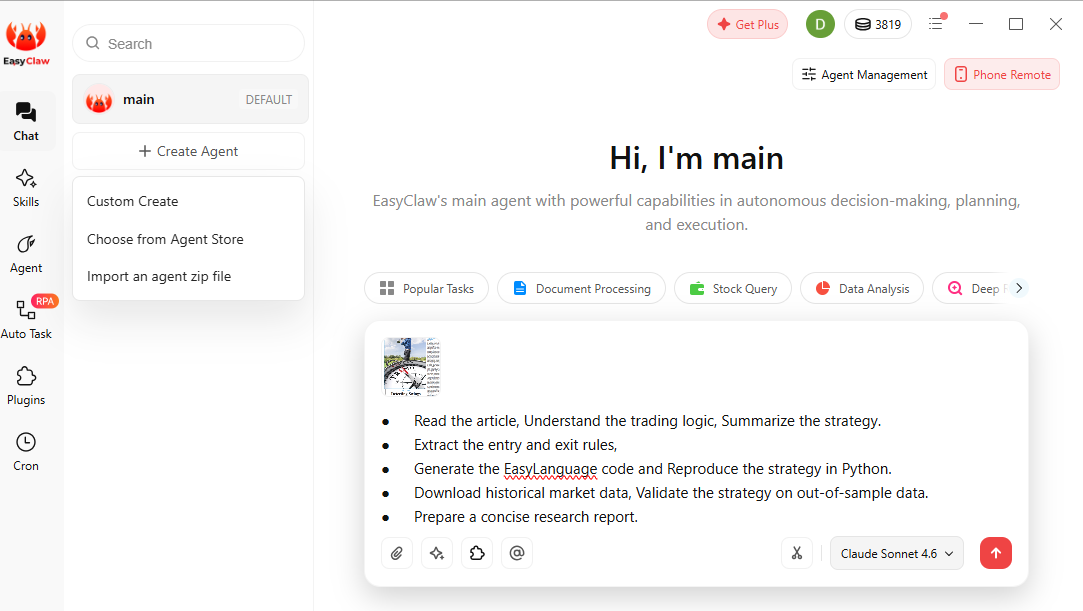Open the notifications list menu icon

click(x=937, y=23)
